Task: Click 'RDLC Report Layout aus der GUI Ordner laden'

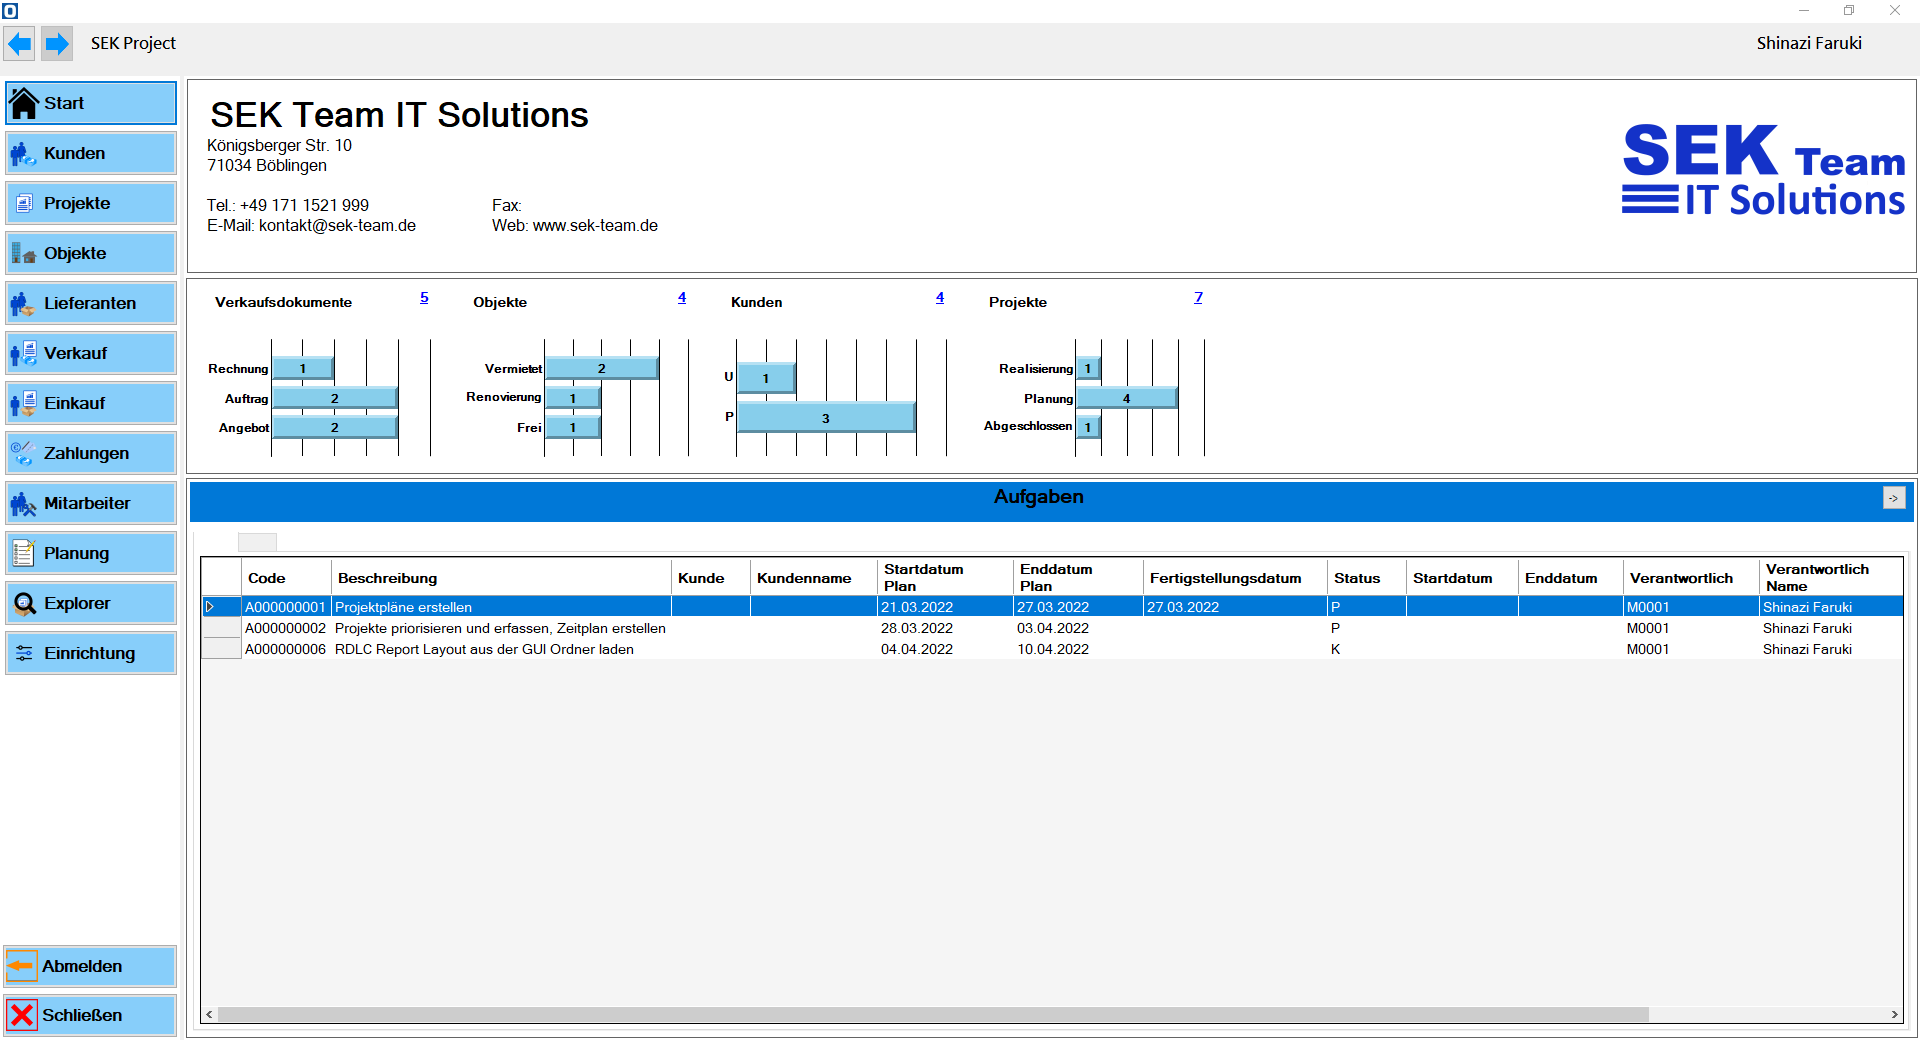Action: click(484, 649)
